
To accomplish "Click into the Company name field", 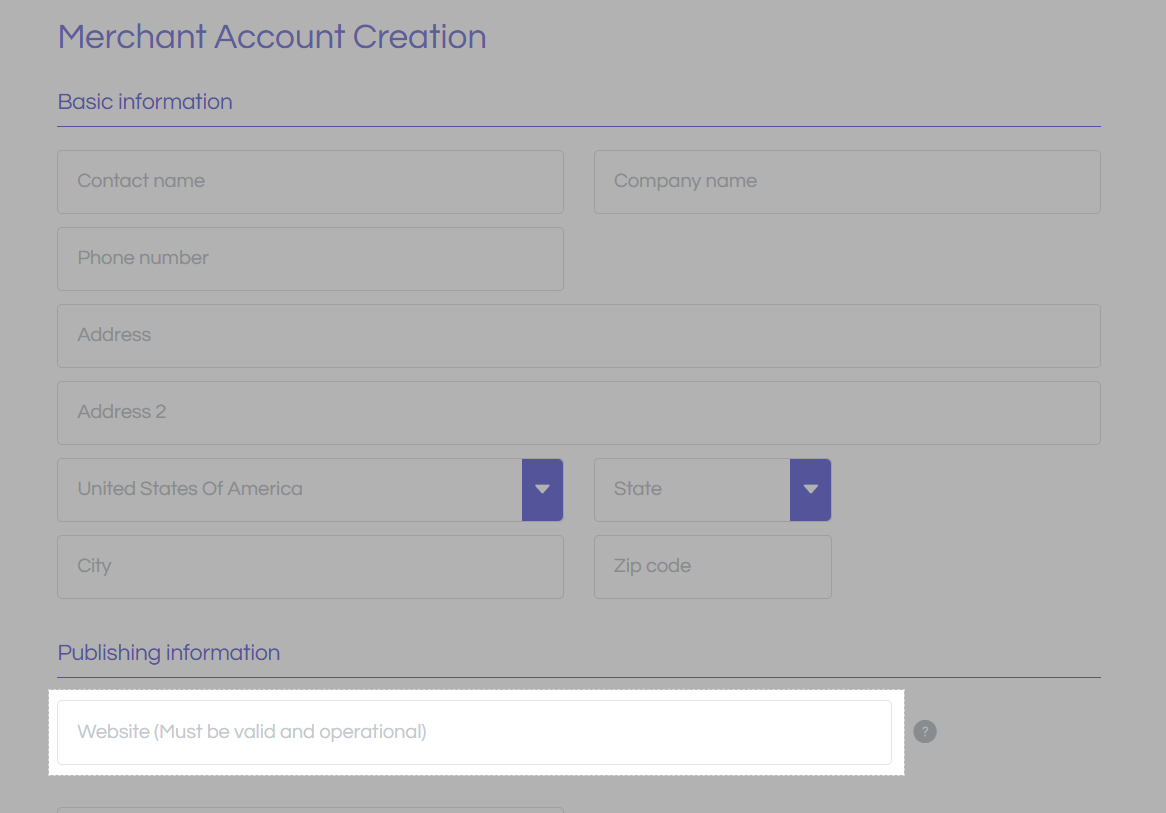I will tap(846, 181).
